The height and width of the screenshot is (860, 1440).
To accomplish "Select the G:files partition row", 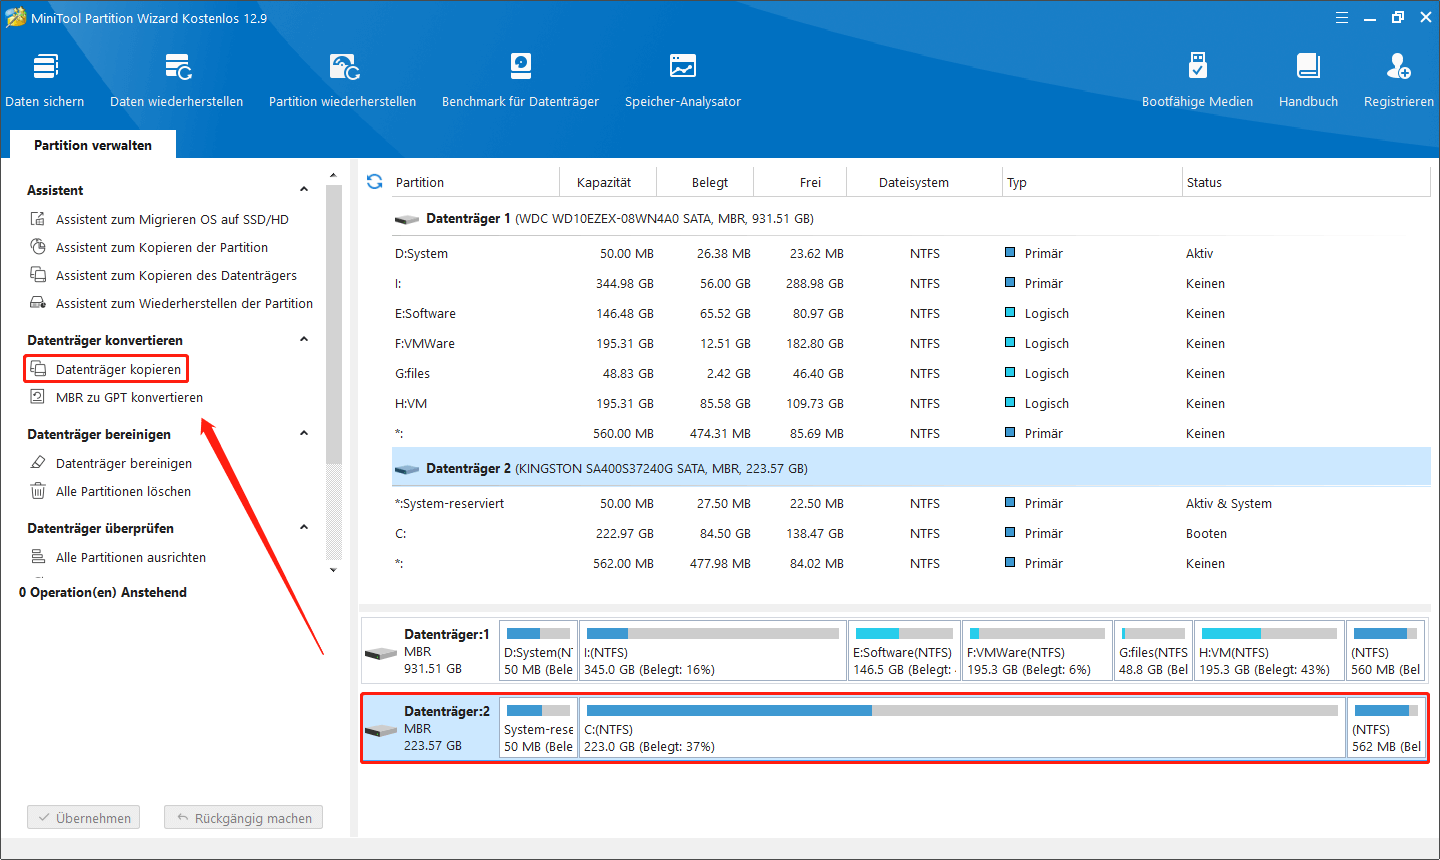I will [910, 374].
